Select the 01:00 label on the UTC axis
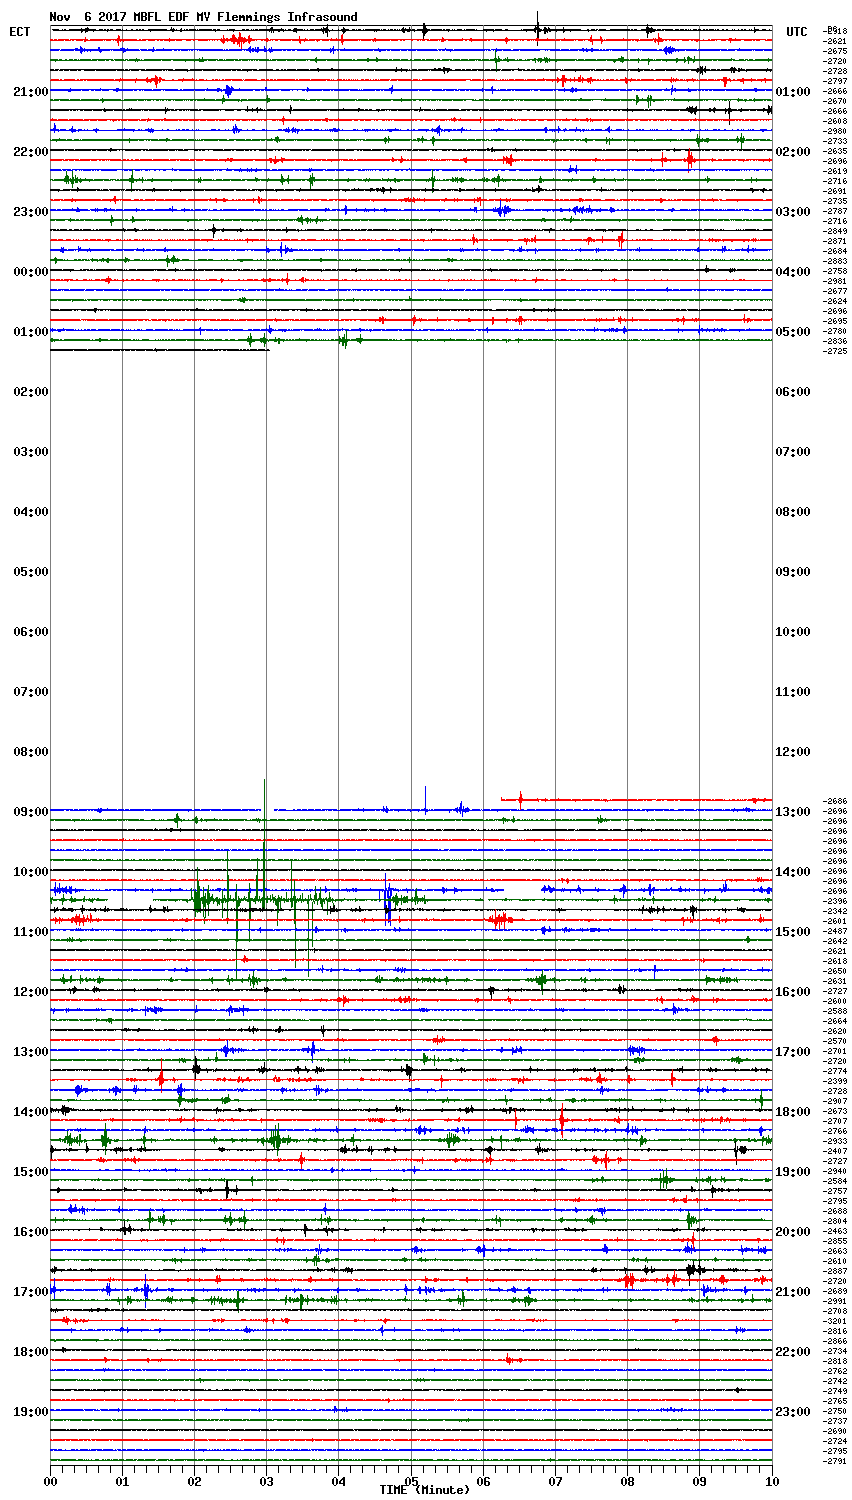The image size is (852, 1500). click(793, 92)
